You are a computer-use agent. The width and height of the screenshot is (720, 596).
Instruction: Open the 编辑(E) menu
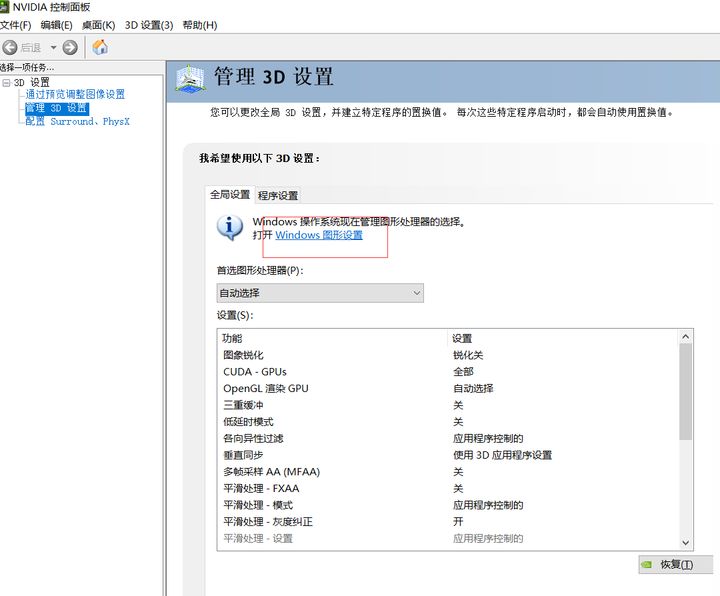pyautogui.click(x=56, y=25)
